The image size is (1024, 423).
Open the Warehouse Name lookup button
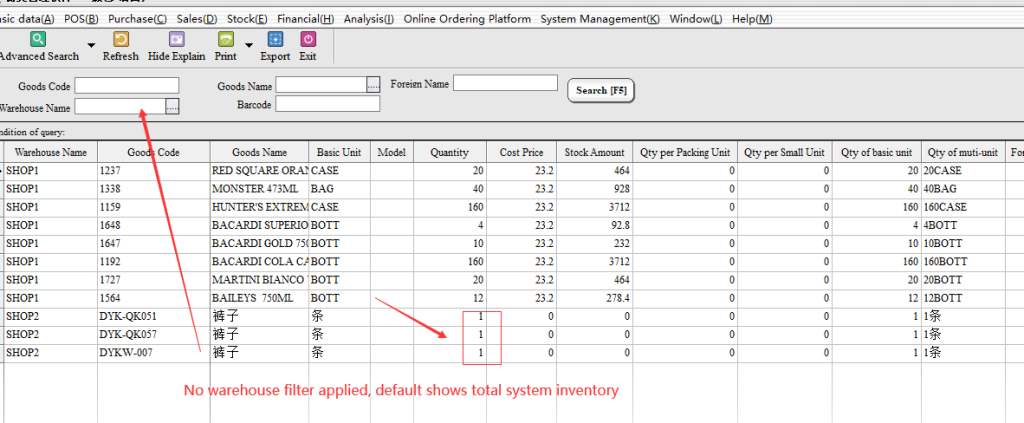(x=172, y=105)
